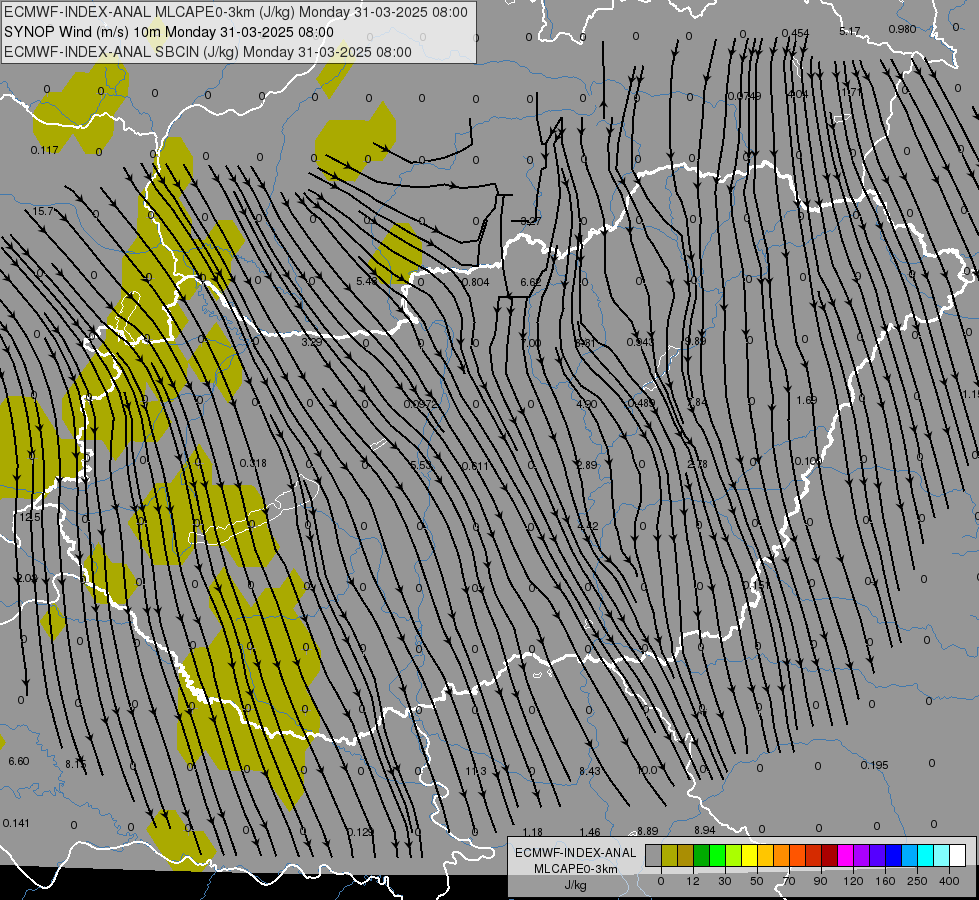Click the pure blue legend swatch
The width and height of the screenshot is (979, 900).
(x=894, y=856)
